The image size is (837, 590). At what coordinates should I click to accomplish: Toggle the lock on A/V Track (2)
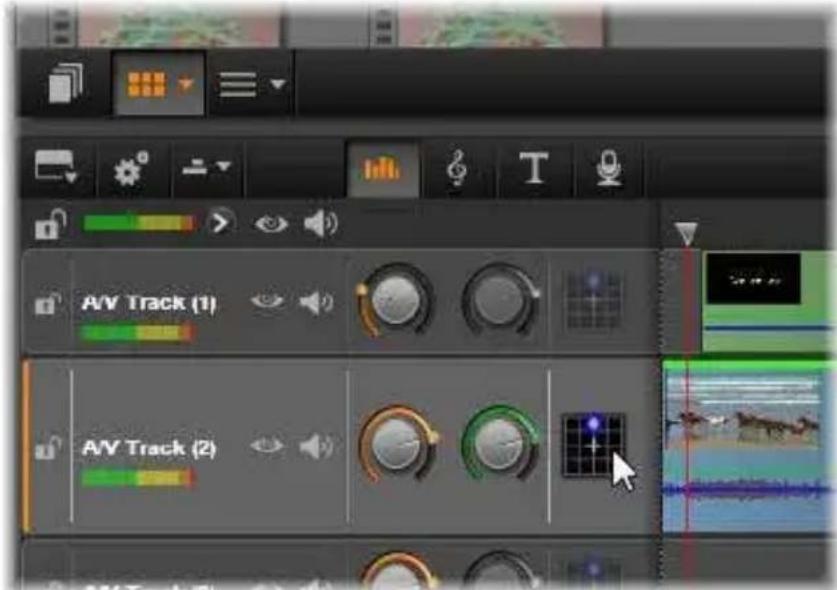48,448
